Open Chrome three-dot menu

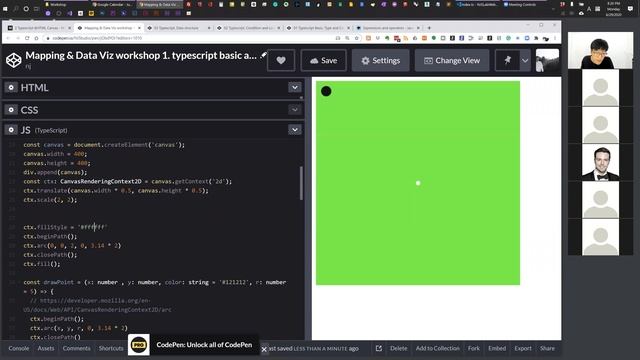point(555,38)
